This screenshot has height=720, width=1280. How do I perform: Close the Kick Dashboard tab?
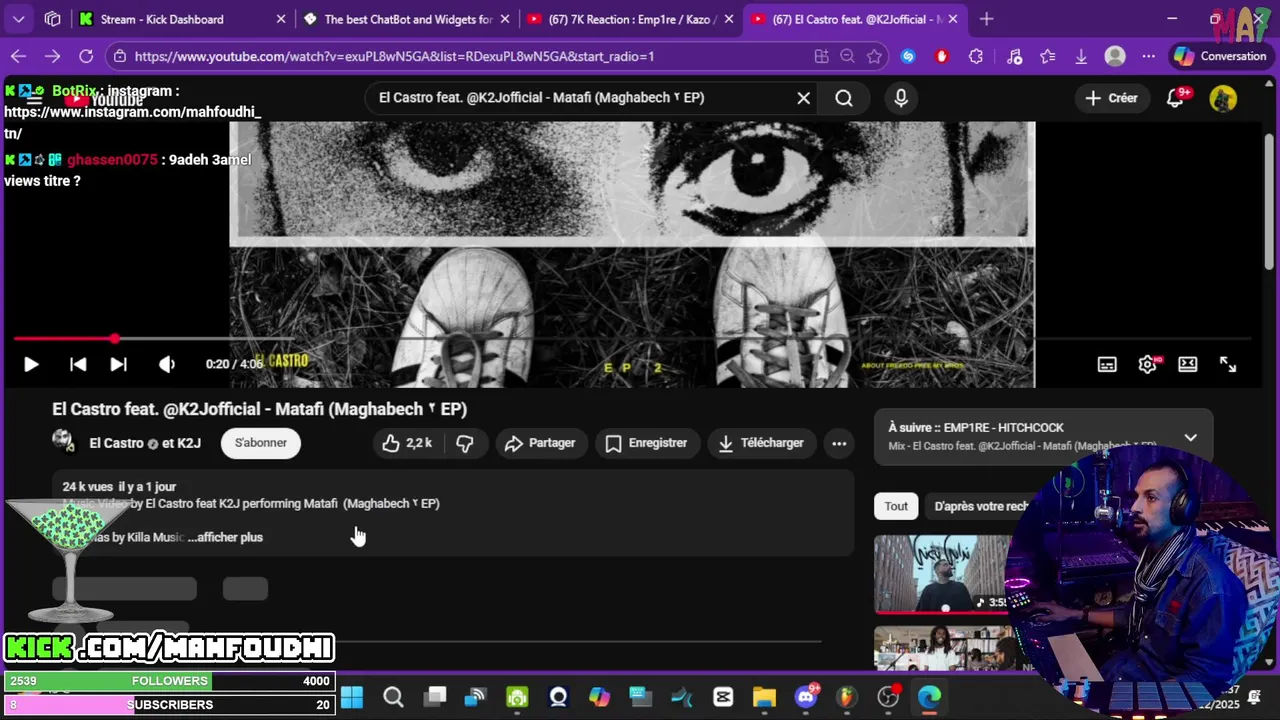click(x=281, y=19)
